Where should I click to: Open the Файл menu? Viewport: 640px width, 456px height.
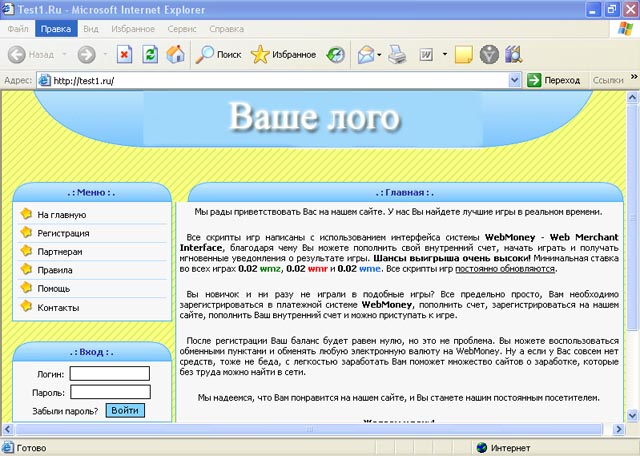coord(18,29)
